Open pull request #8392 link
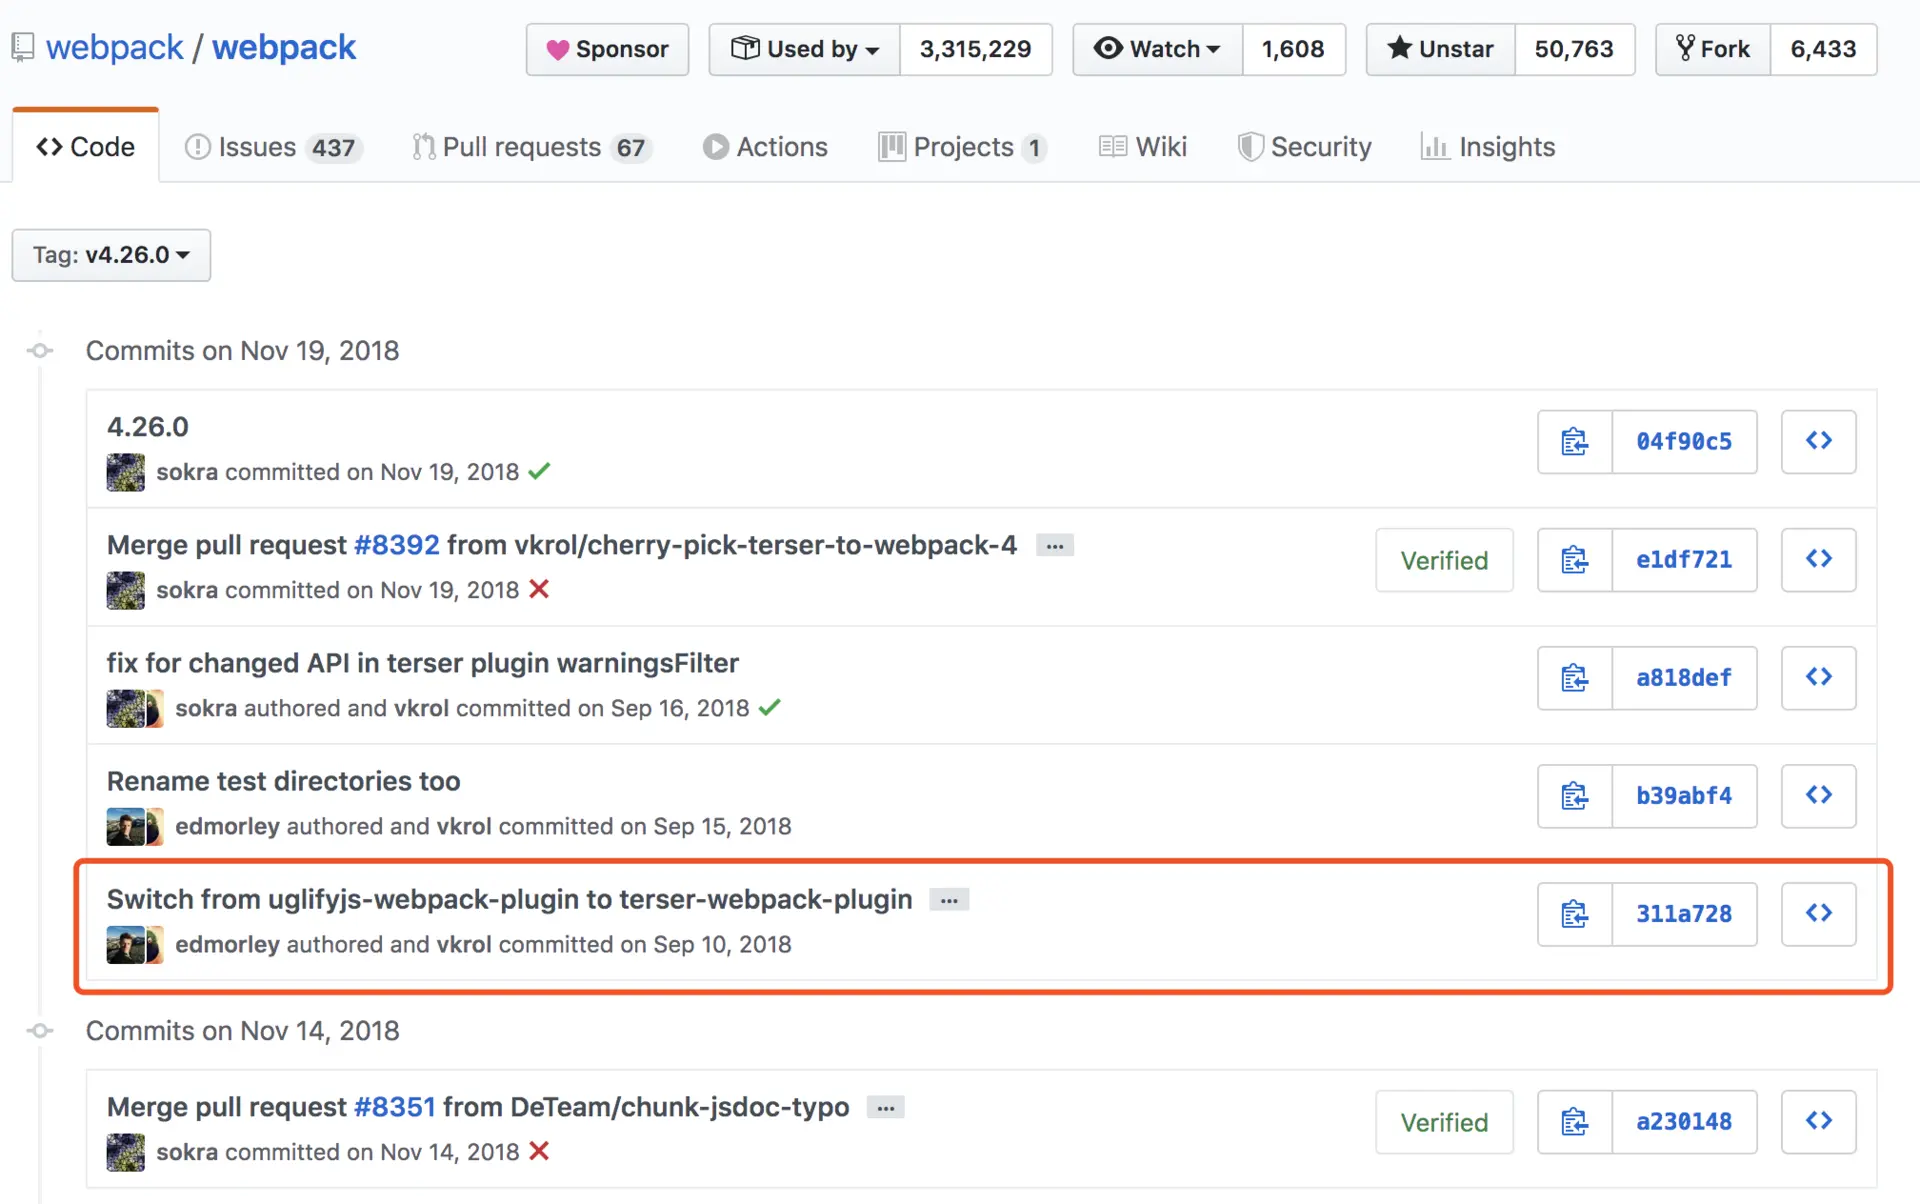This screenshot has height=1204, width=1920. (x=397, y=545)
